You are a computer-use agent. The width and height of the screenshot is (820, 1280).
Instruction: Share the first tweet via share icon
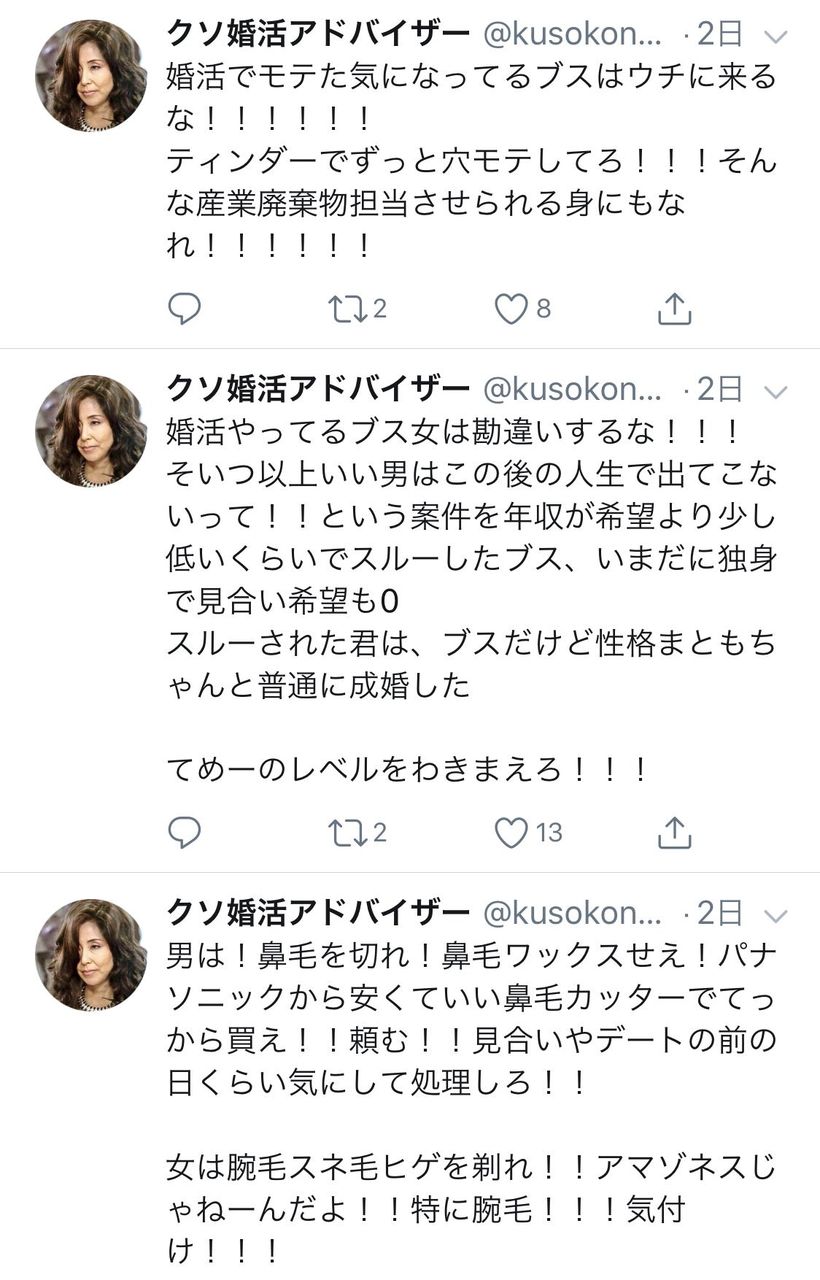(675, 309)
